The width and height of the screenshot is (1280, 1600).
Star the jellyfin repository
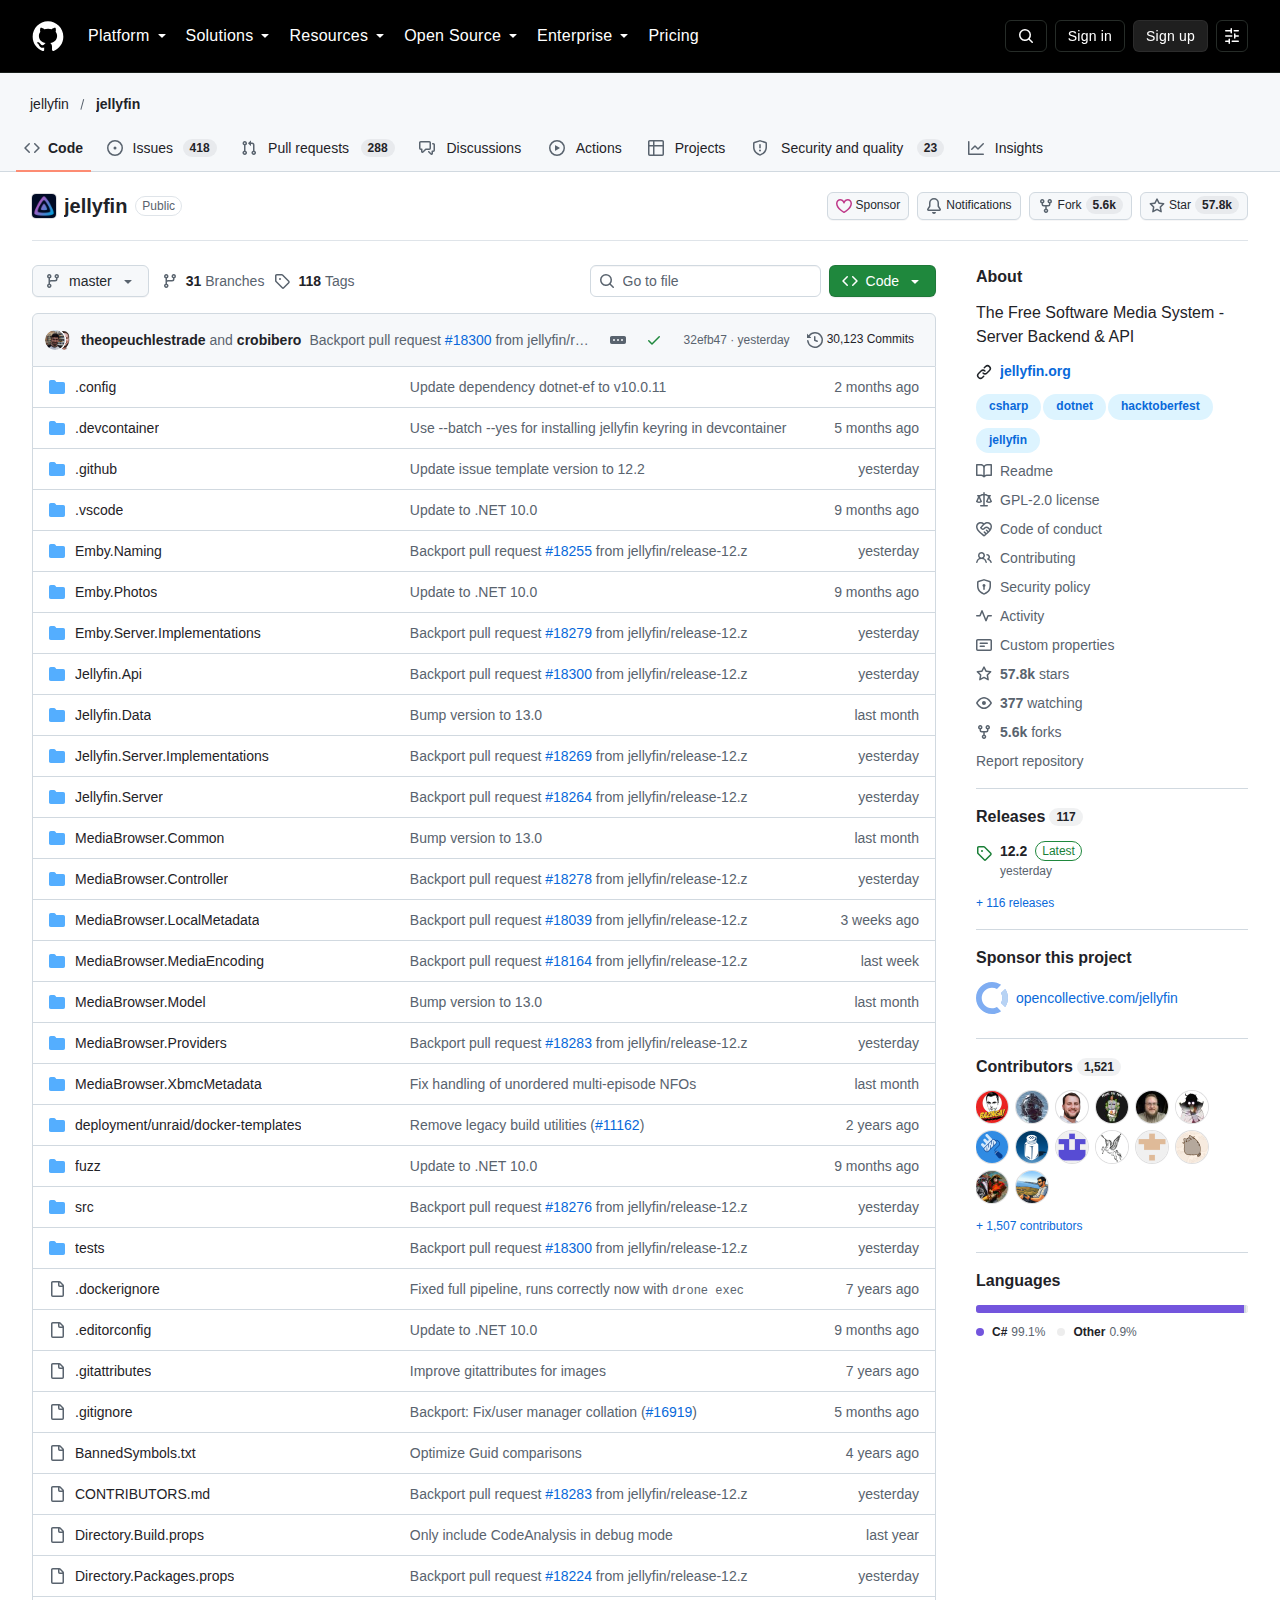click(x=1193, y=206)
